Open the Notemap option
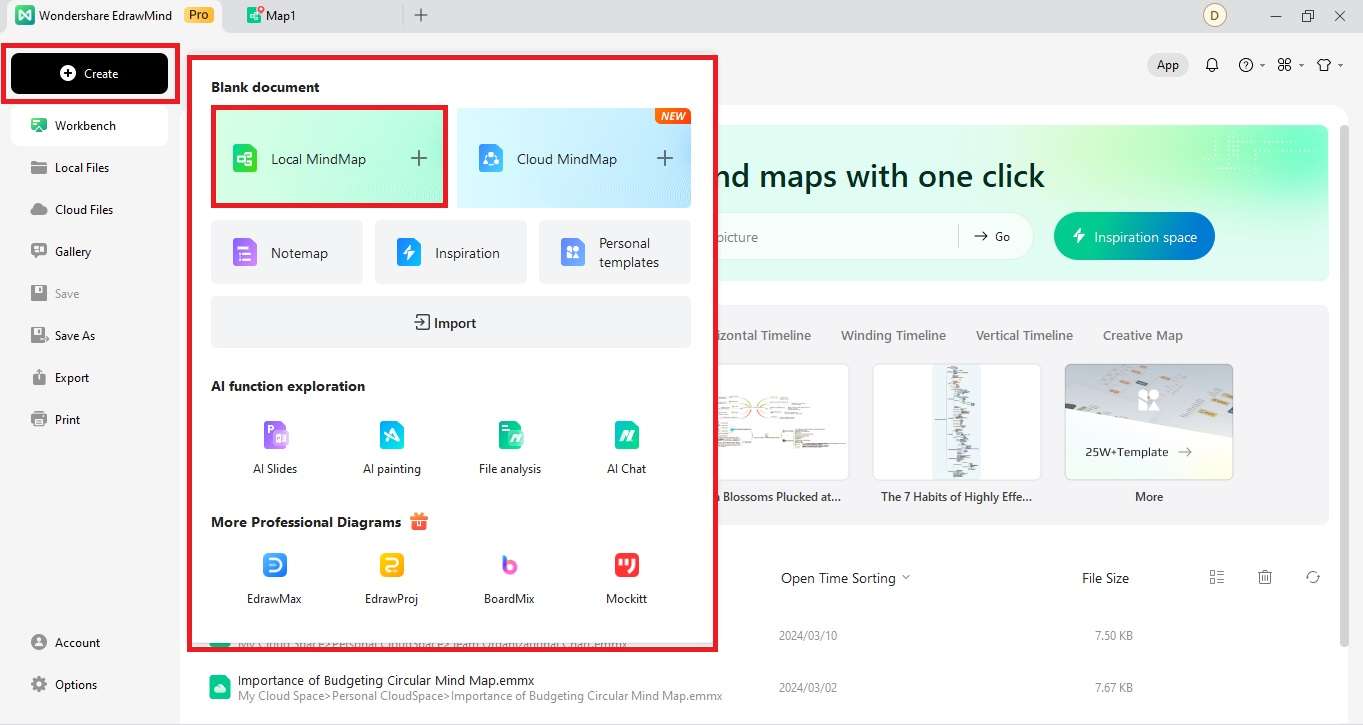This screenshot has height=725, width=1363. [287, 253]
